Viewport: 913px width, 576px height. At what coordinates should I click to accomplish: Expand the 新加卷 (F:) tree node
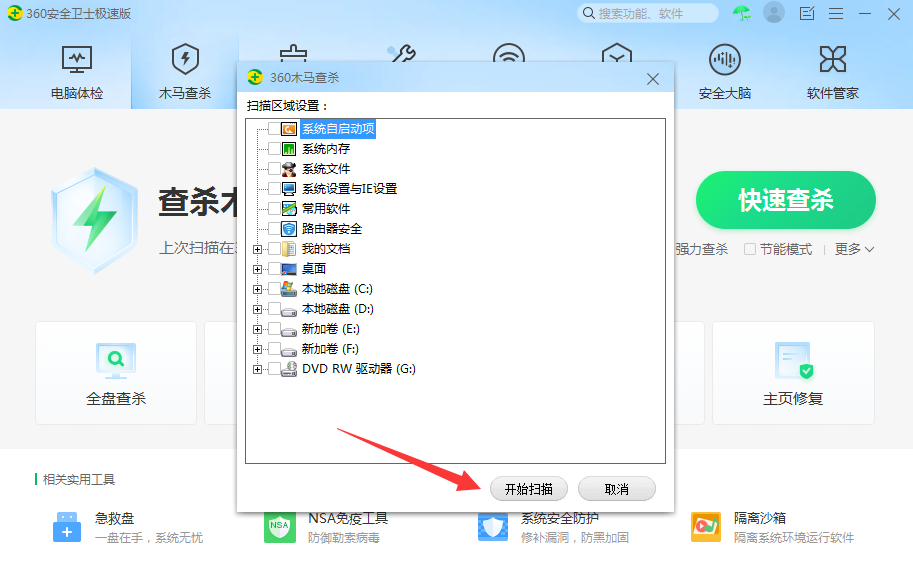pyautogui.click(x=257, y=349)
